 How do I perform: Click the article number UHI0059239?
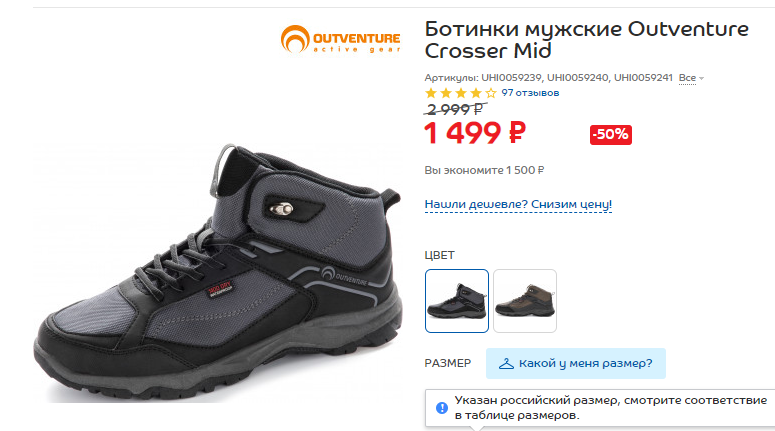pos(511,78)
